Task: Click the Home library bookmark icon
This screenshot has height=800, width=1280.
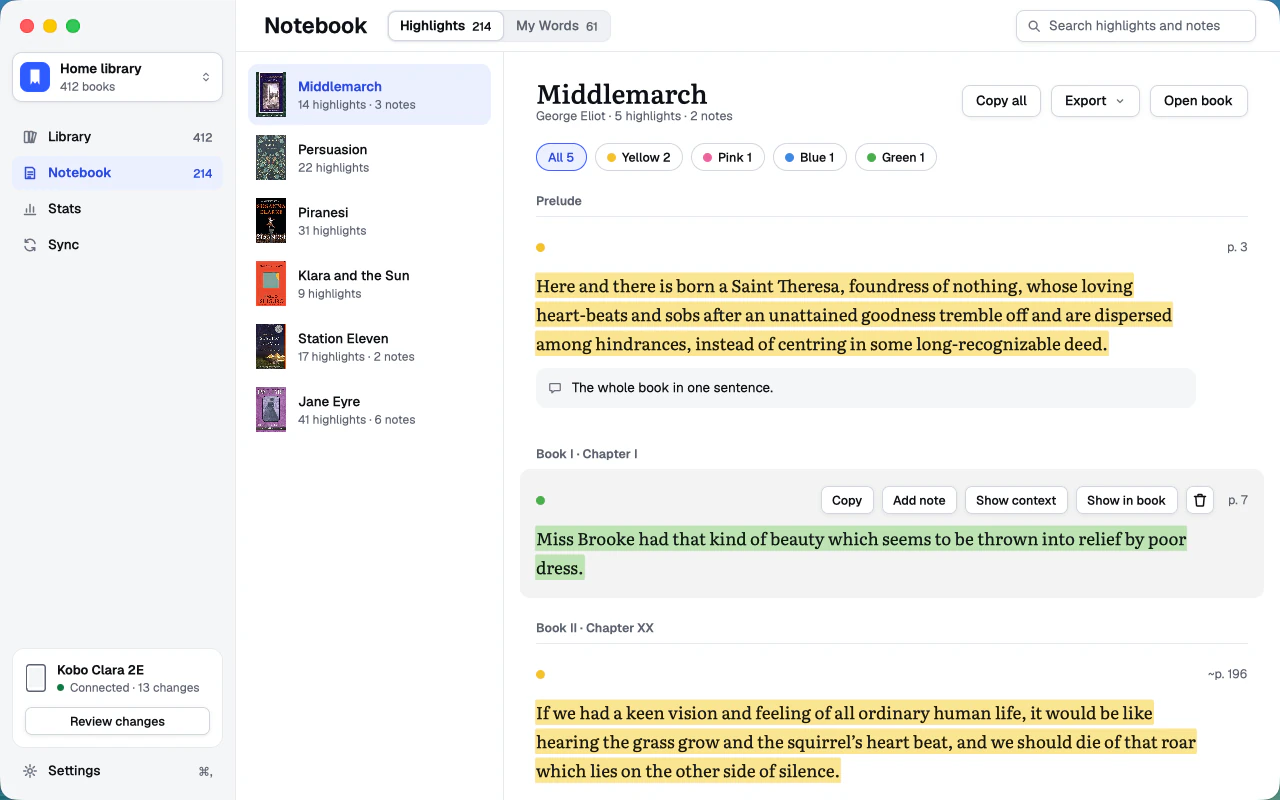Action: pos(35,77)
